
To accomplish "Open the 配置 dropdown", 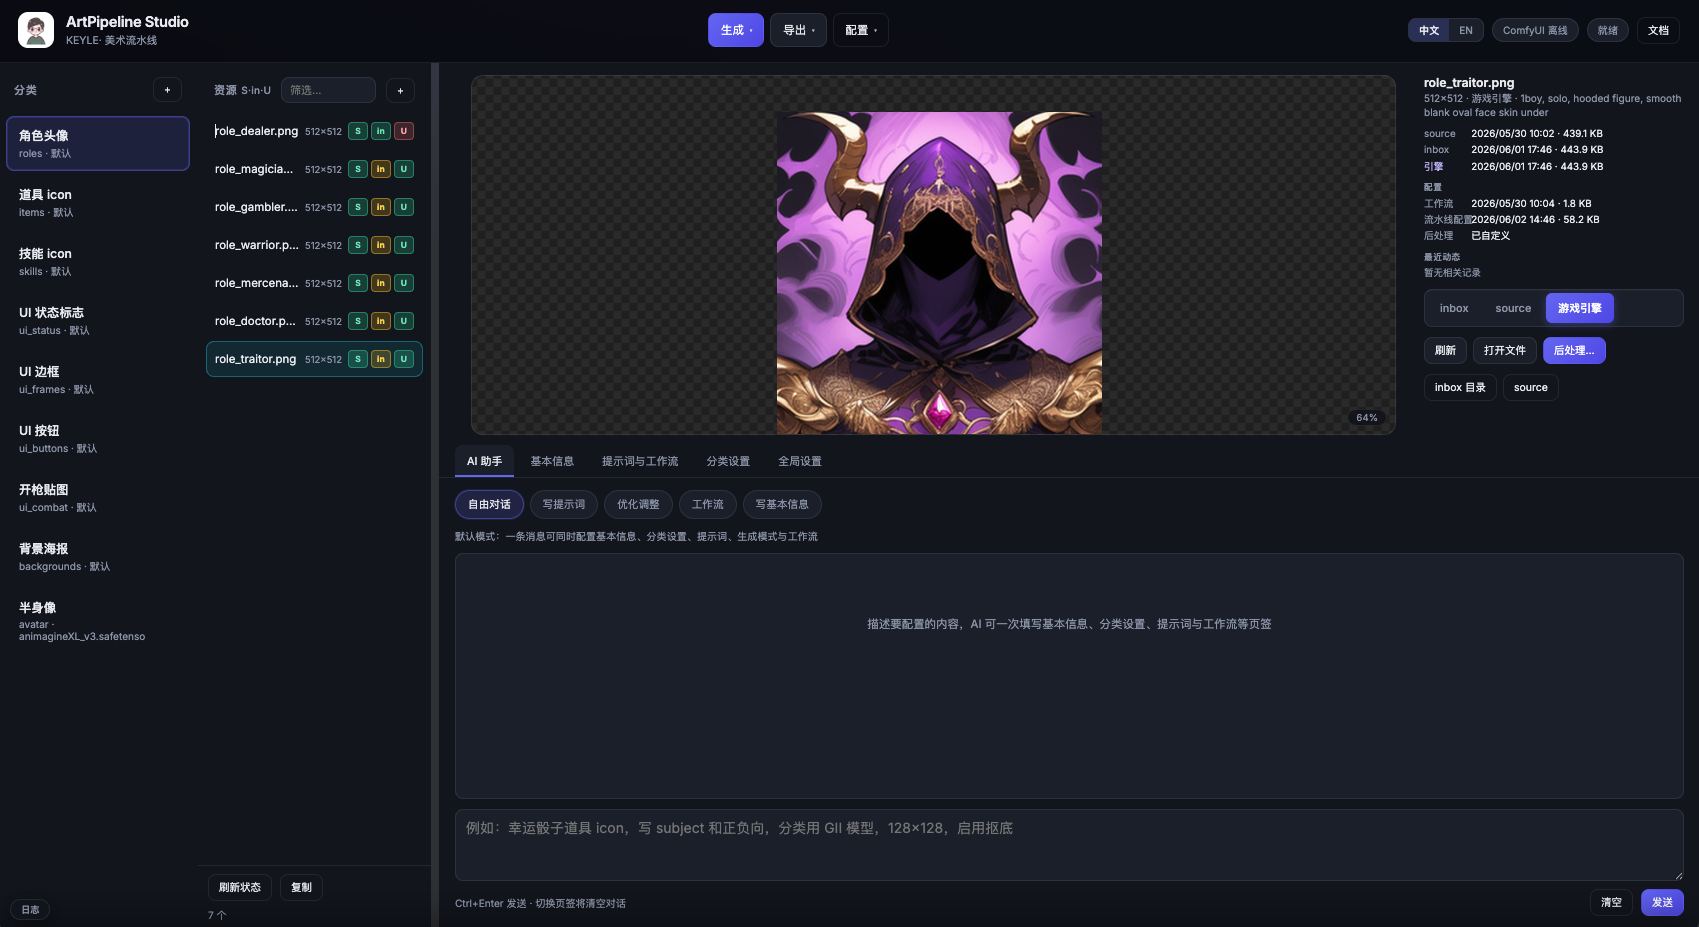I will [x=861, y=30].
